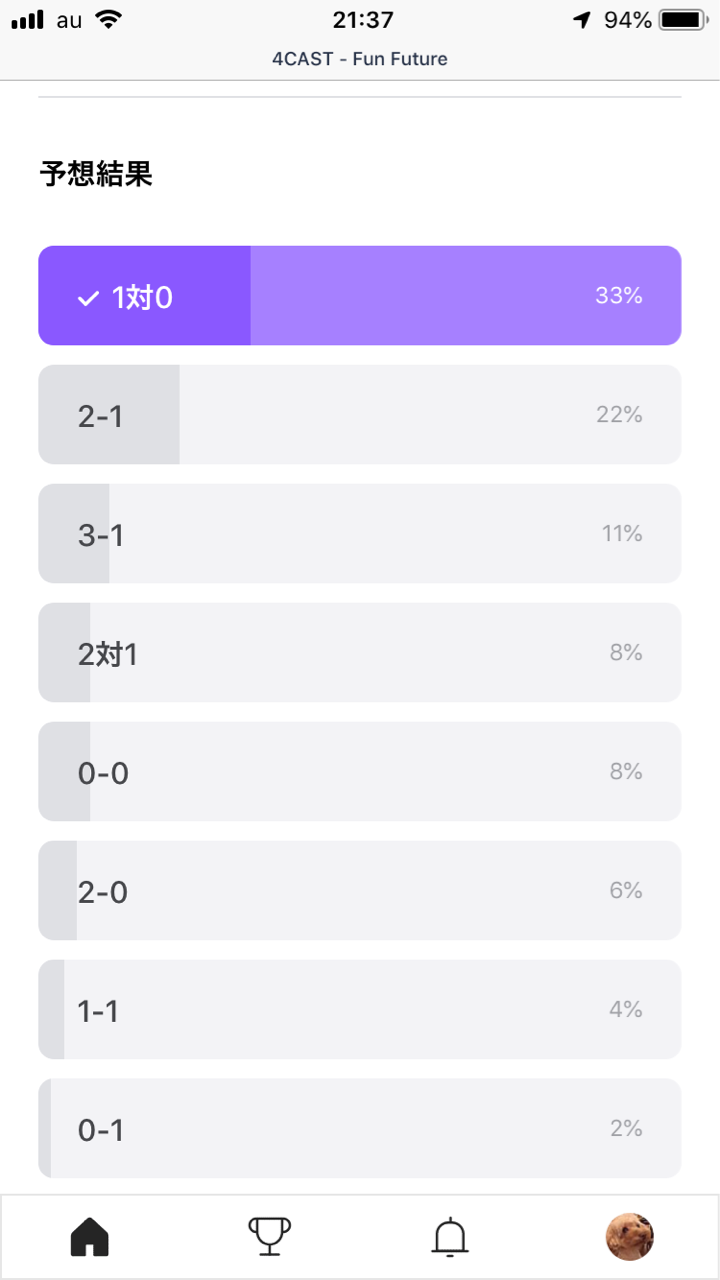
Task: Open the trophy rankings icon
Action: (x=269, y=1238)
